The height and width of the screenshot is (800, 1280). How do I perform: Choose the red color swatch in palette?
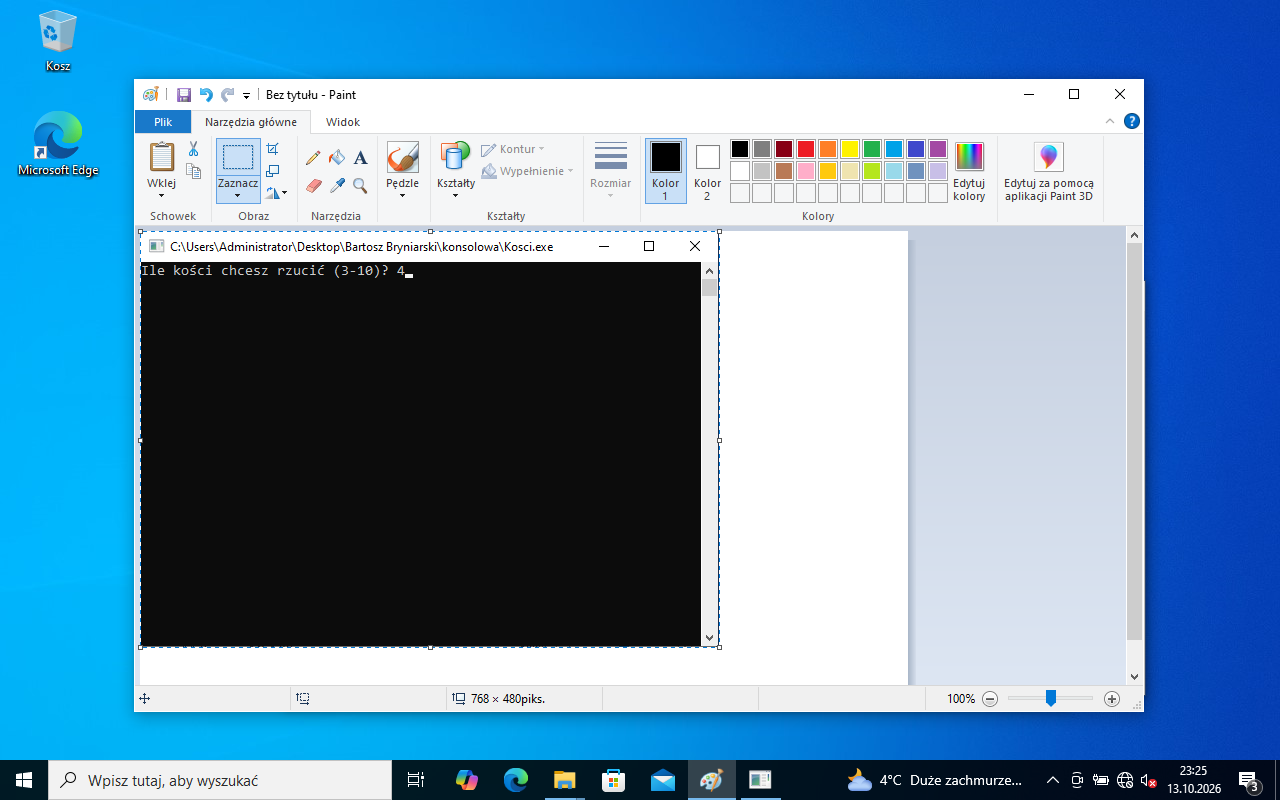pos(805,149)
